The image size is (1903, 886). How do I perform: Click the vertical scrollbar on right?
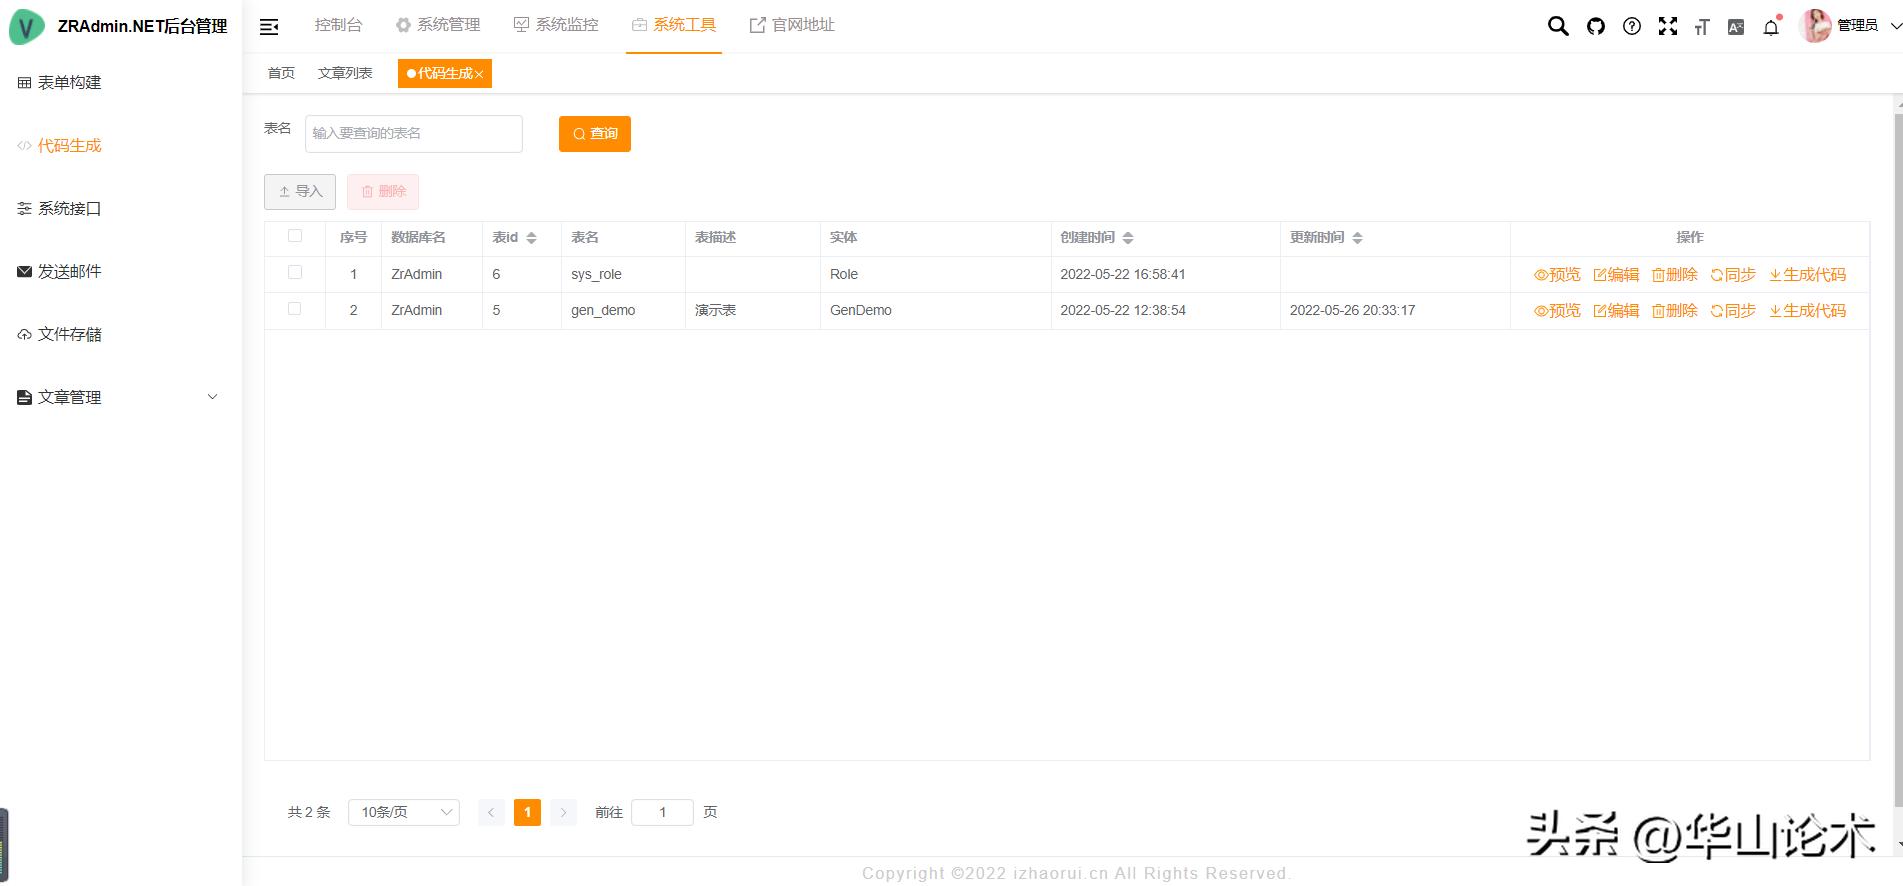(x=1898, y=460)
